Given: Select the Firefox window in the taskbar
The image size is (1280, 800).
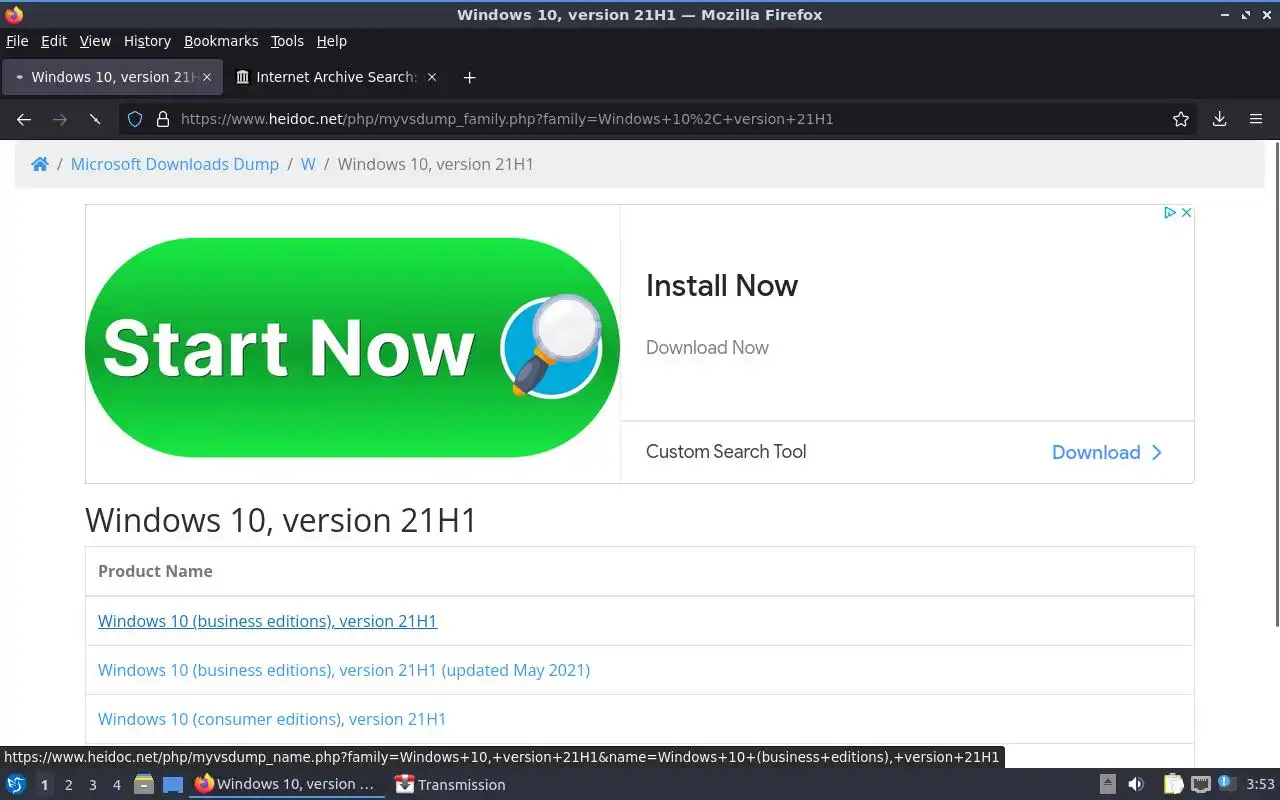Looking at the screenshot, I should (288, 785).
